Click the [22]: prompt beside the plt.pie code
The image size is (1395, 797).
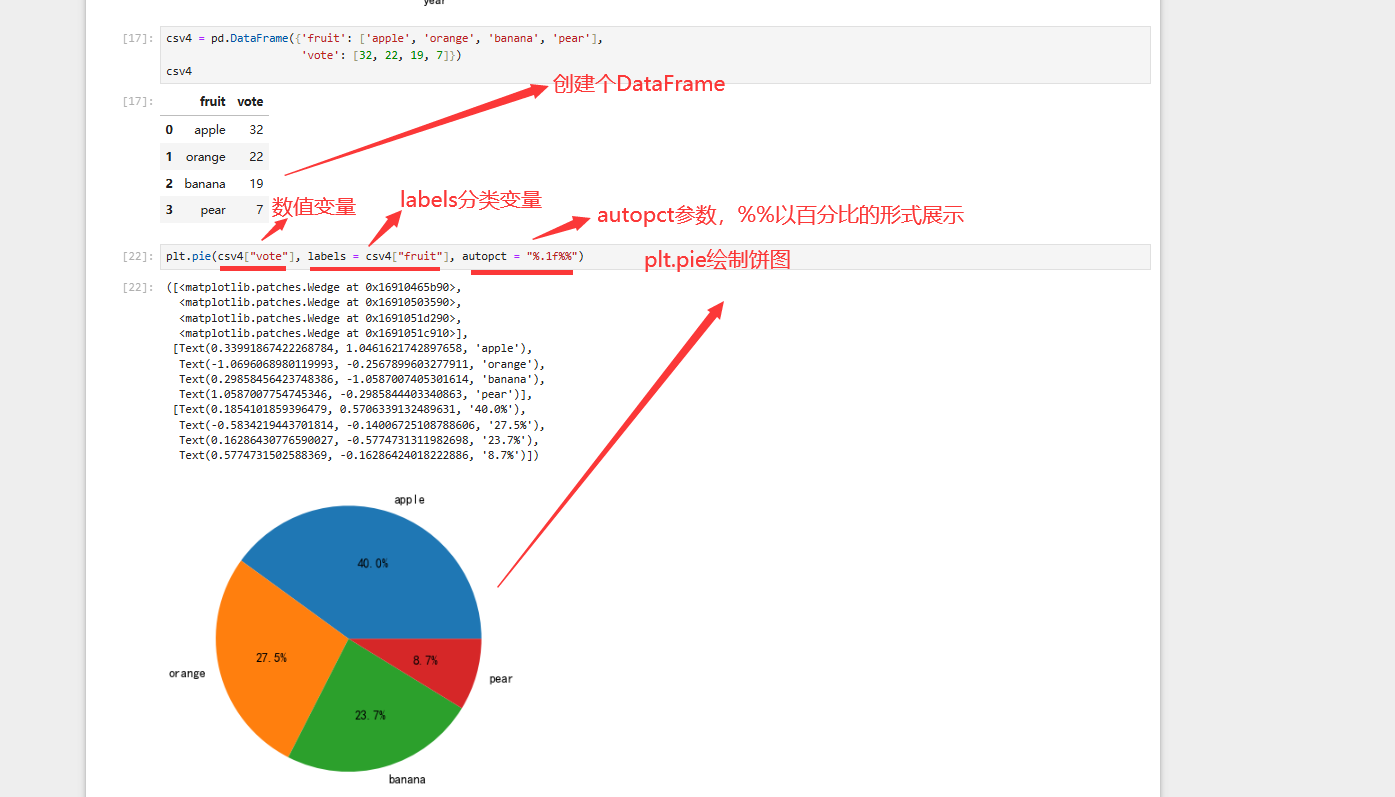138,257
